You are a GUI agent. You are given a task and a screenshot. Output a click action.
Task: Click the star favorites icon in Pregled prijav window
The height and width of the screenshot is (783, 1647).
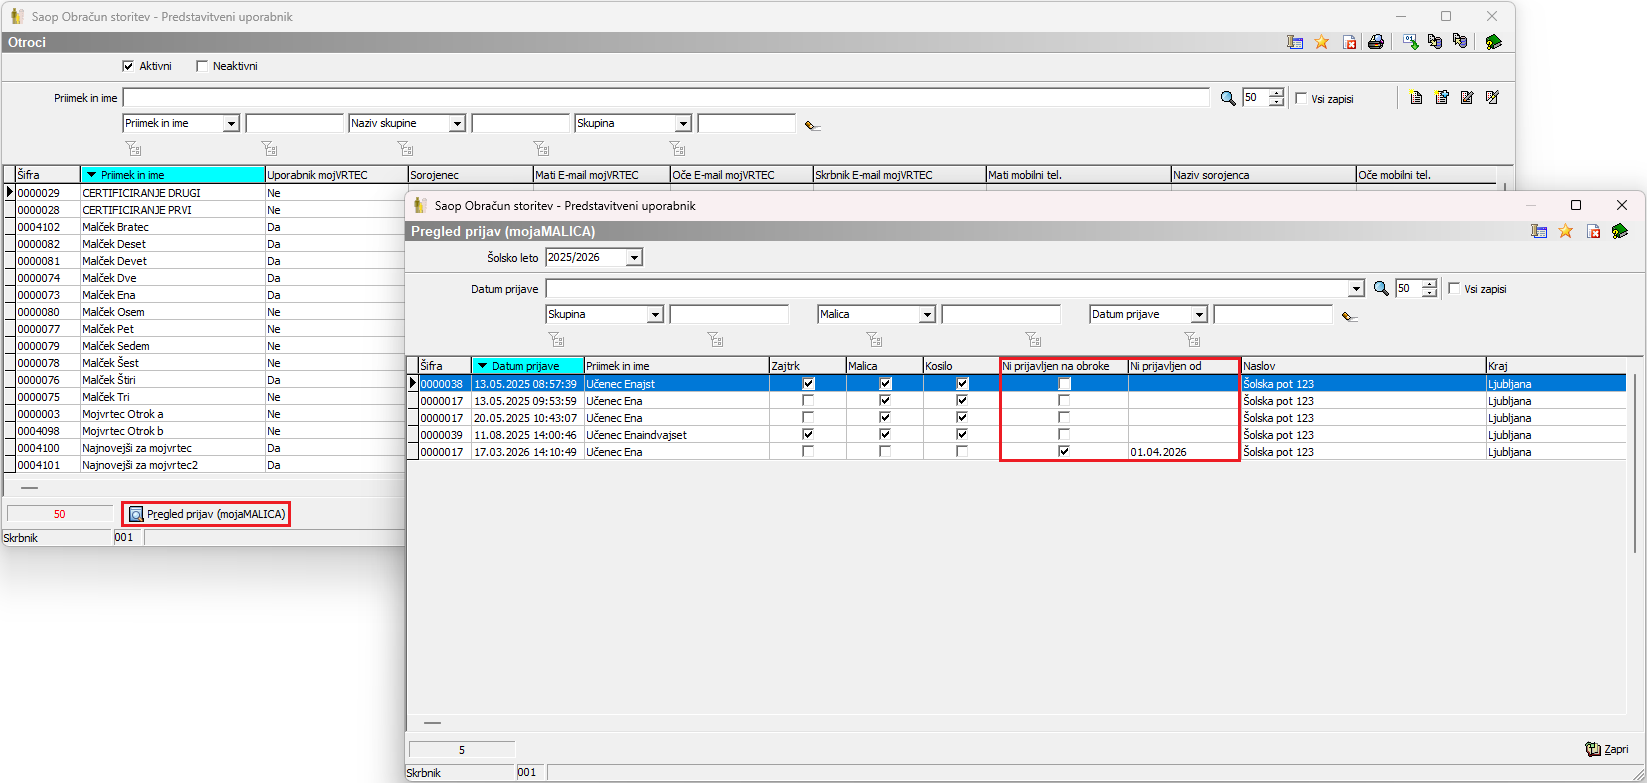click(x=1566, y=231)
